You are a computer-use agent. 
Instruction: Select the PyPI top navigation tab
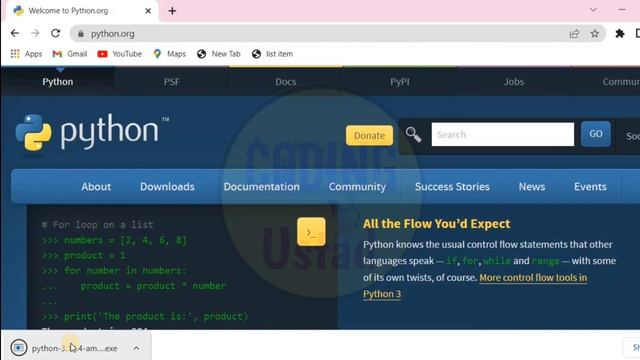400,82
